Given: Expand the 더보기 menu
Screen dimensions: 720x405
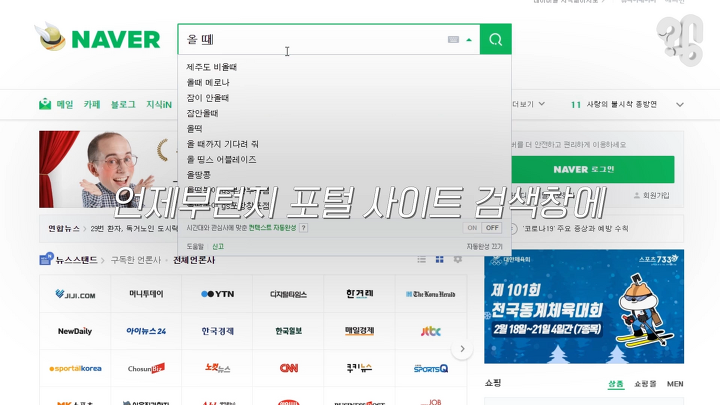Looking at the screenshot, I should (529, 104).
